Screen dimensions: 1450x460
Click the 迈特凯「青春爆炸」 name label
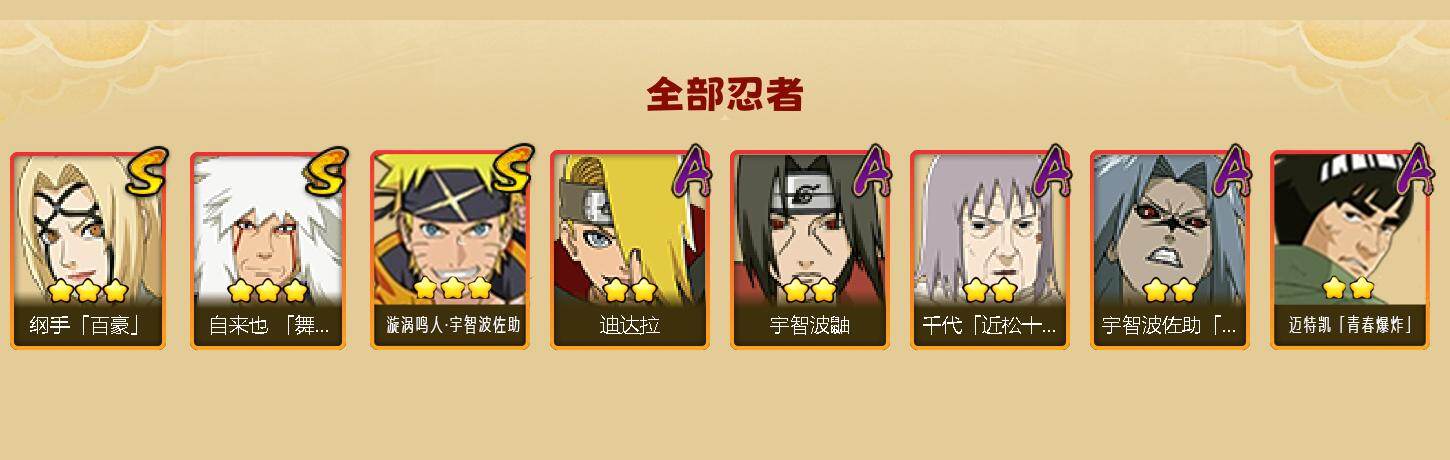point(1350,326)
